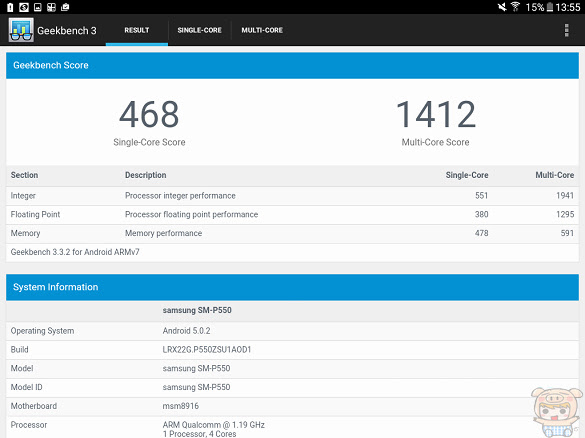This screenshot has width=585, height=438.
Task: Tap the Processor label
Action: [29, 425]
